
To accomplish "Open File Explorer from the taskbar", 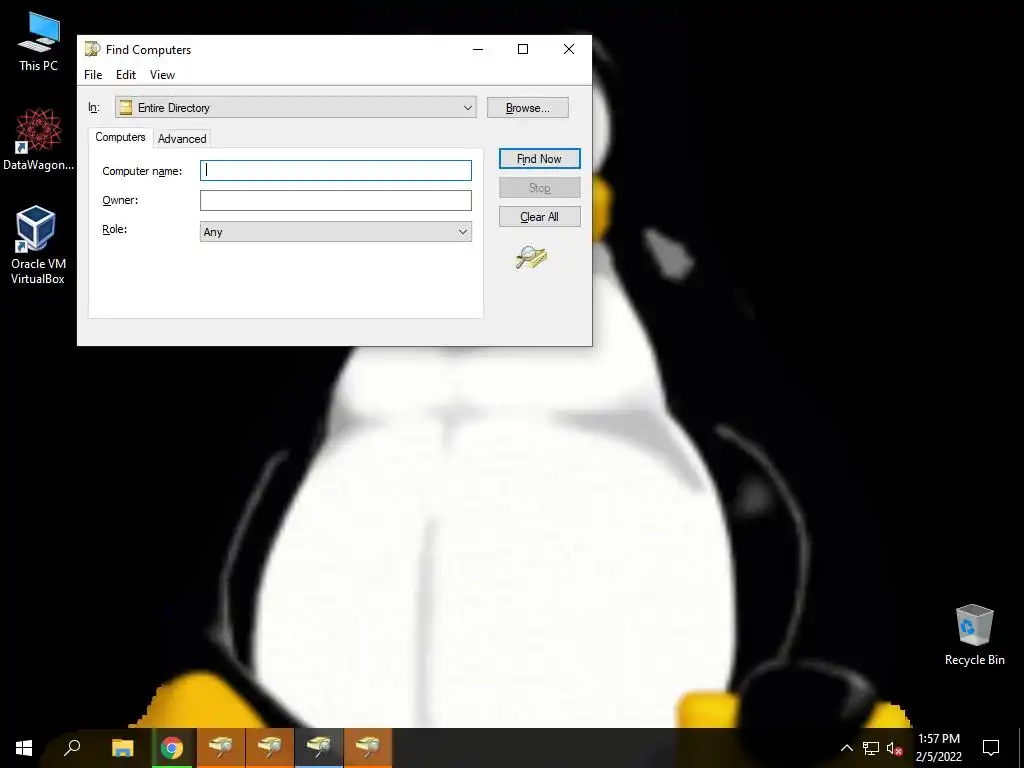I will pos(122,748).
